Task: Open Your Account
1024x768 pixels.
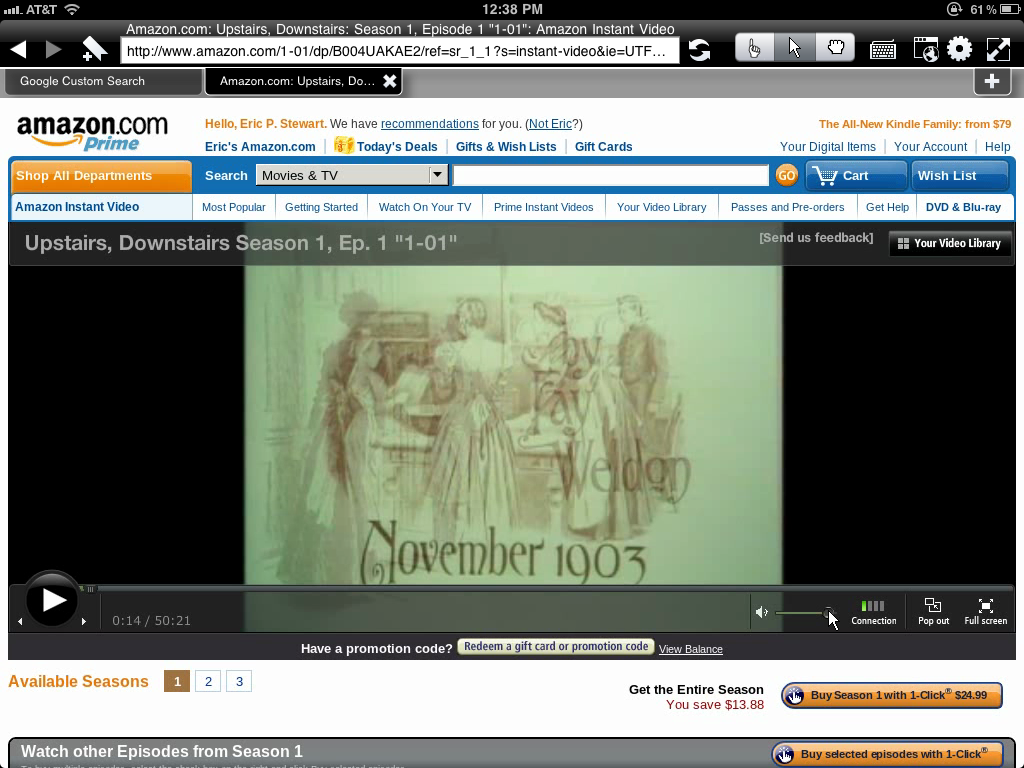Action: click(x=930, y=147)
